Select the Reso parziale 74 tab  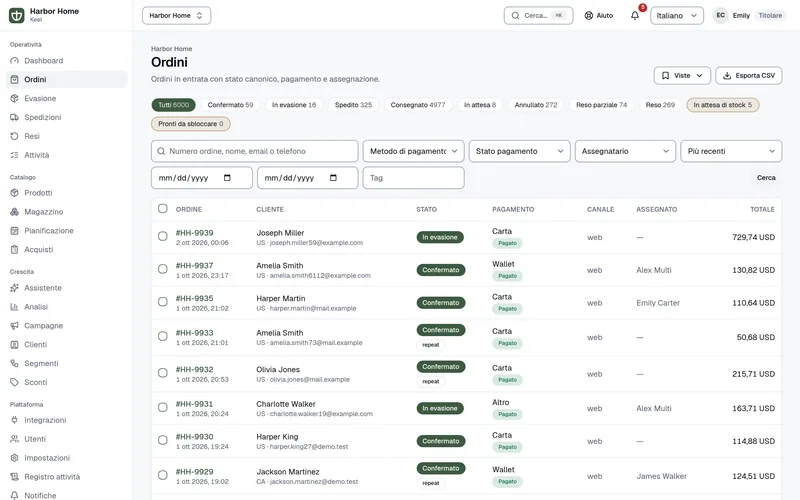pos(602,105)
